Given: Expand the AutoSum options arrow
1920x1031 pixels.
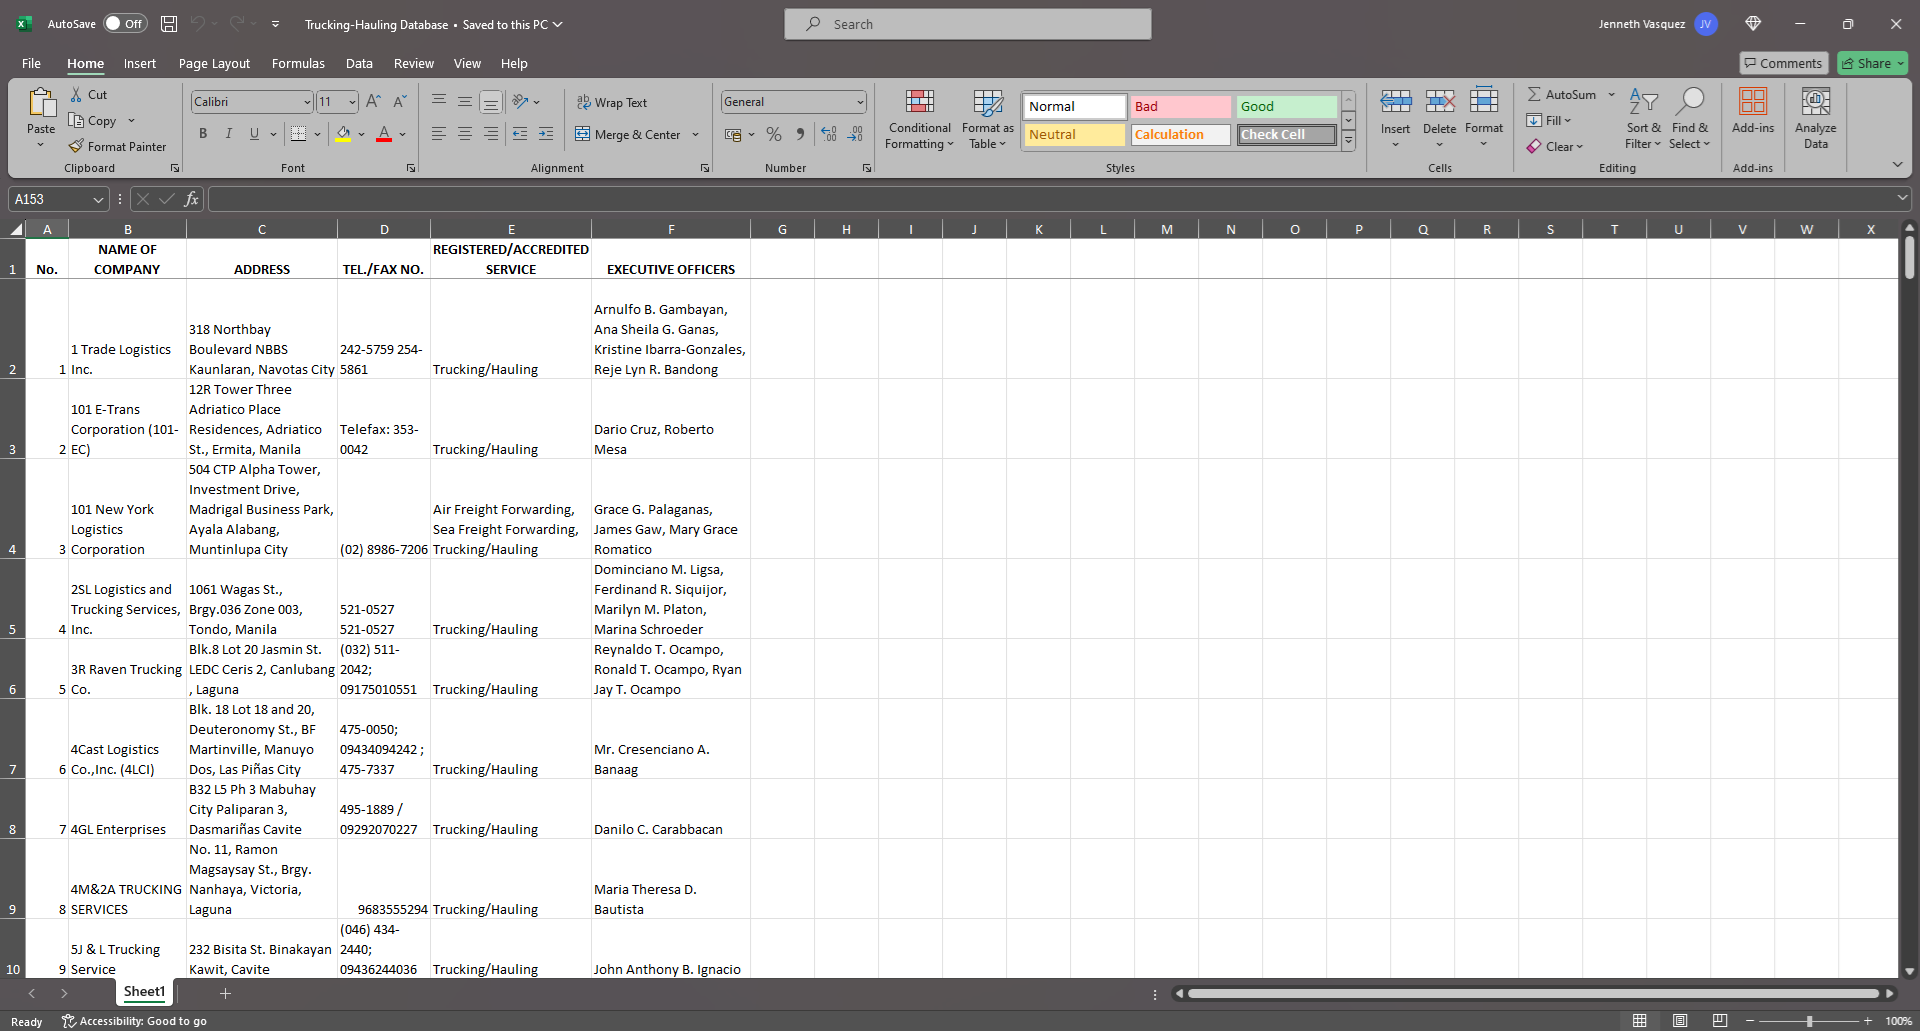Looking at the screenshot, I should [1611, 94].
